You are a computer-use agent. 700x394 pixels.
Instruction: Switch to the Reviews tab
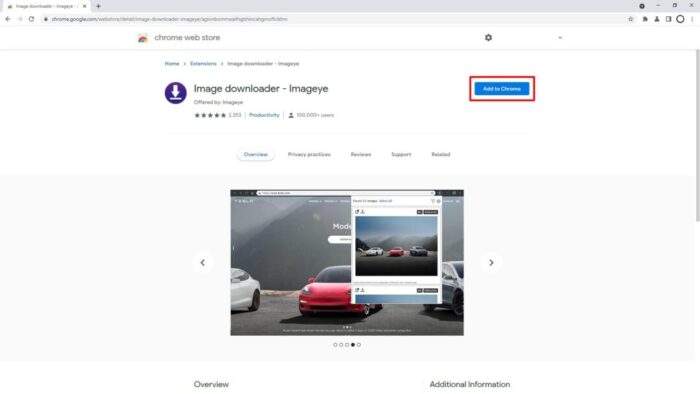pos(361,154)
